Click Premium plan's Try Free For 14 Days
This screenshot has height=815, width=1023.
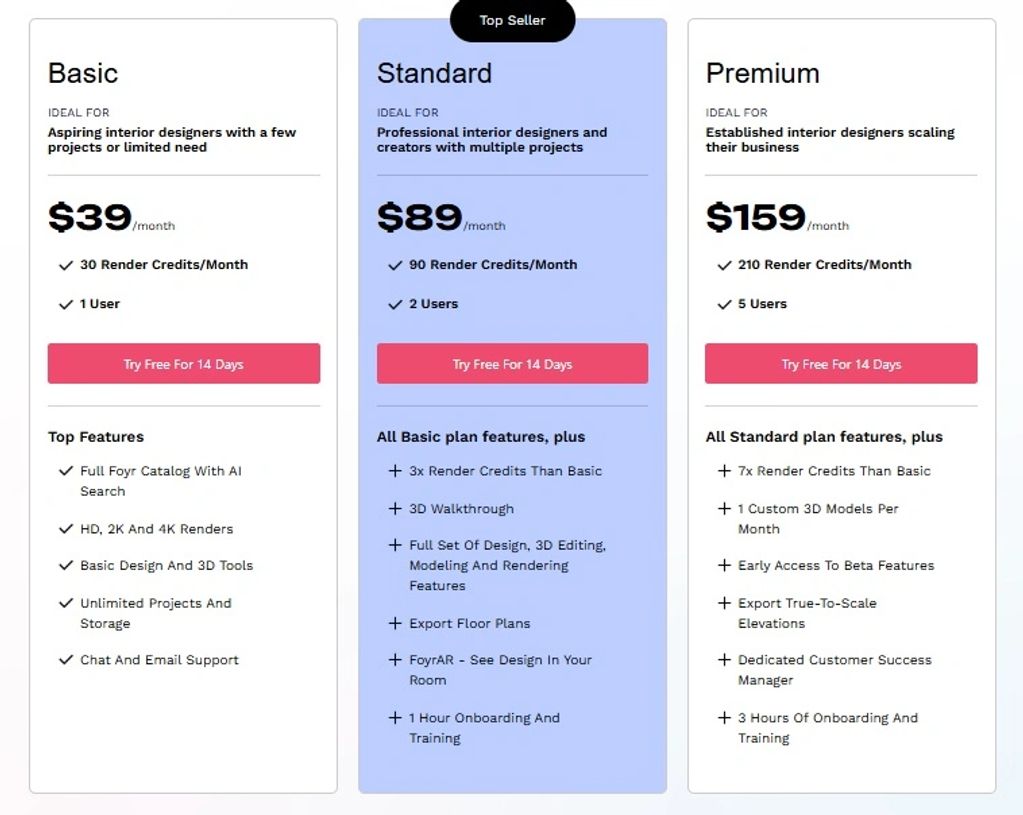tap(841, 364)
